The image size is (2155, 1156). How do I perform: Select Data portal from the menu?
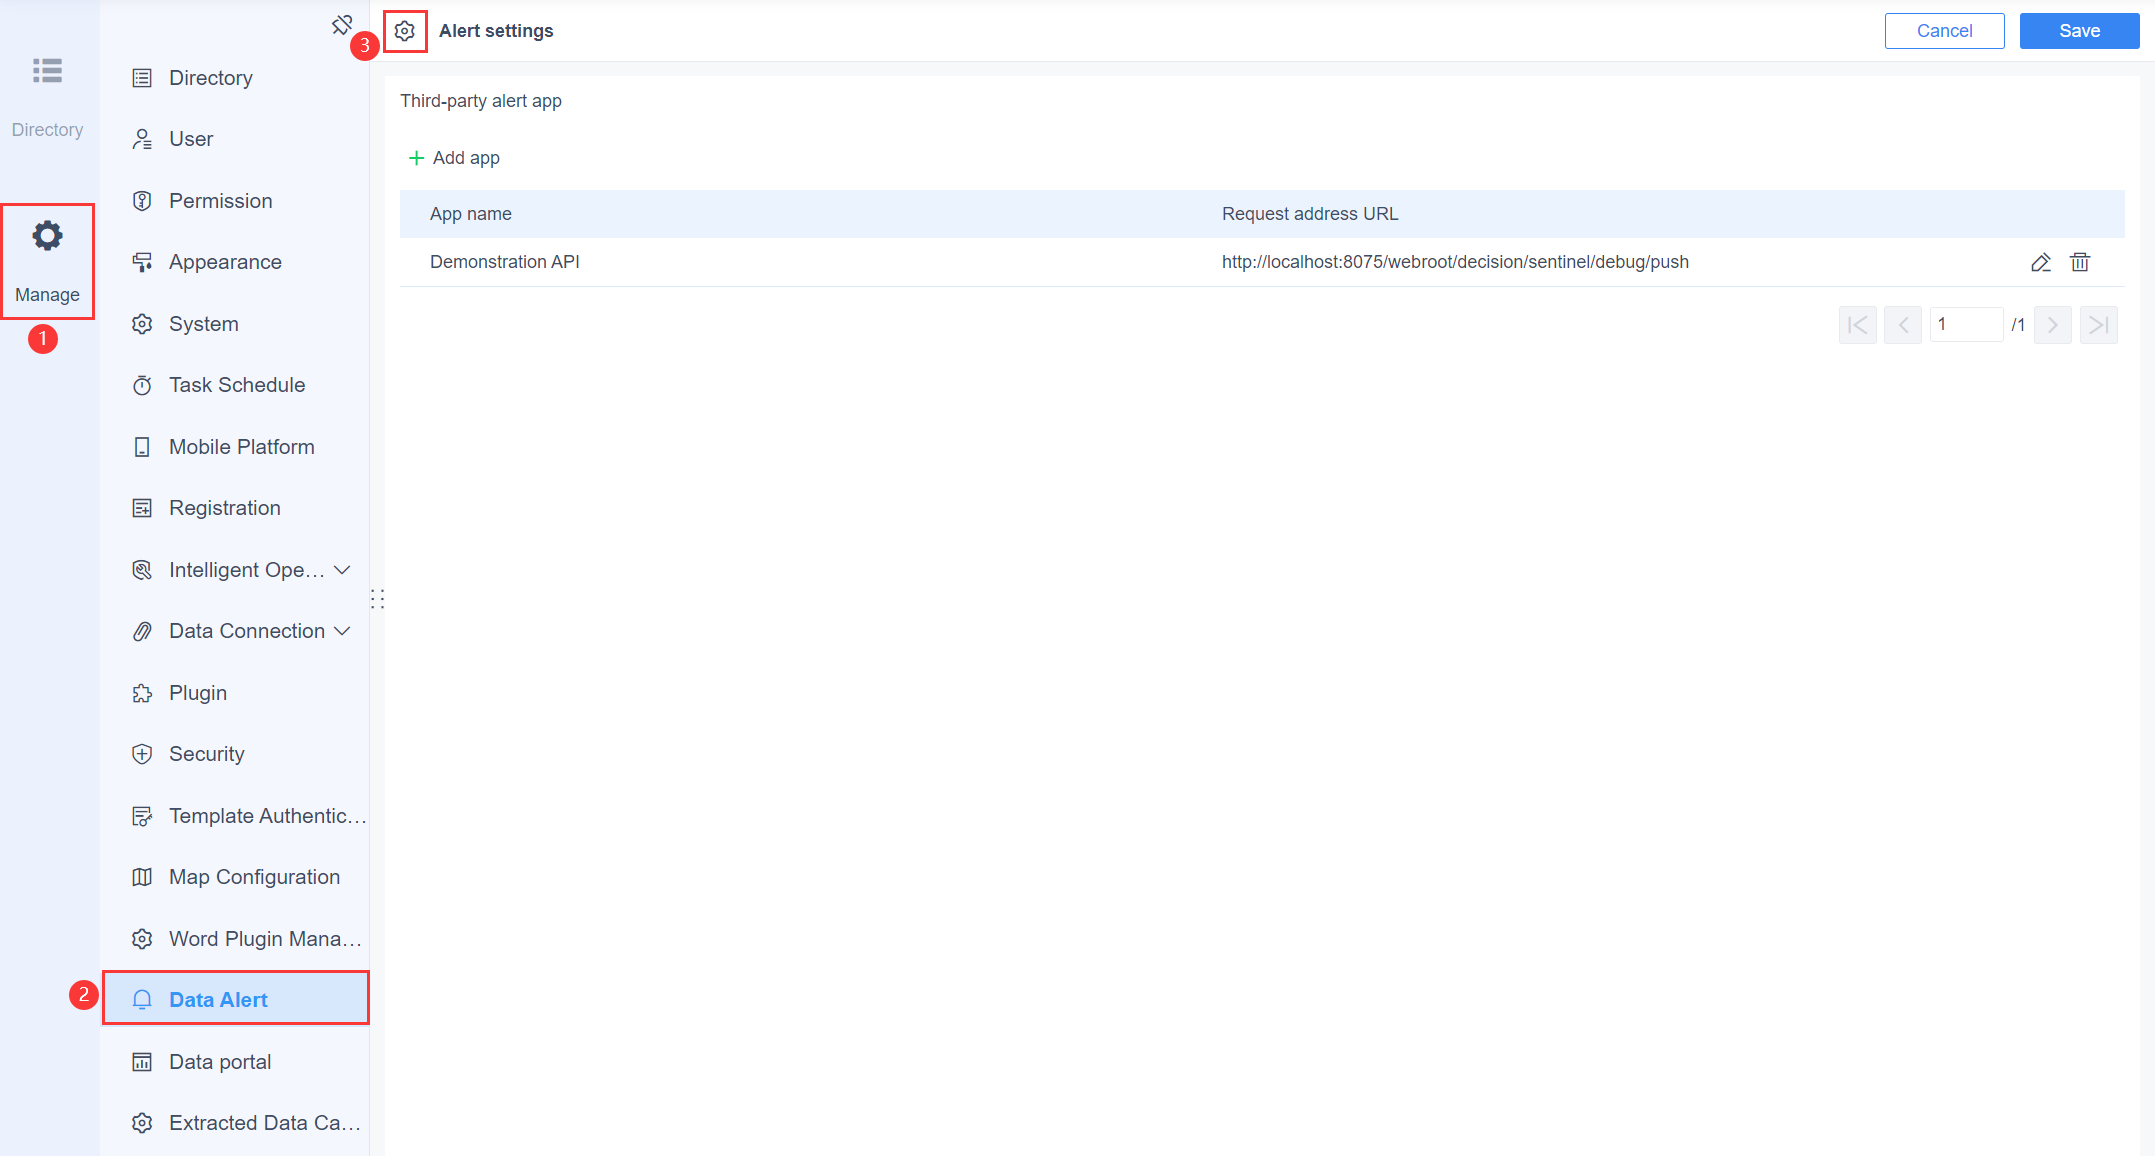[x=220, y=1061]
